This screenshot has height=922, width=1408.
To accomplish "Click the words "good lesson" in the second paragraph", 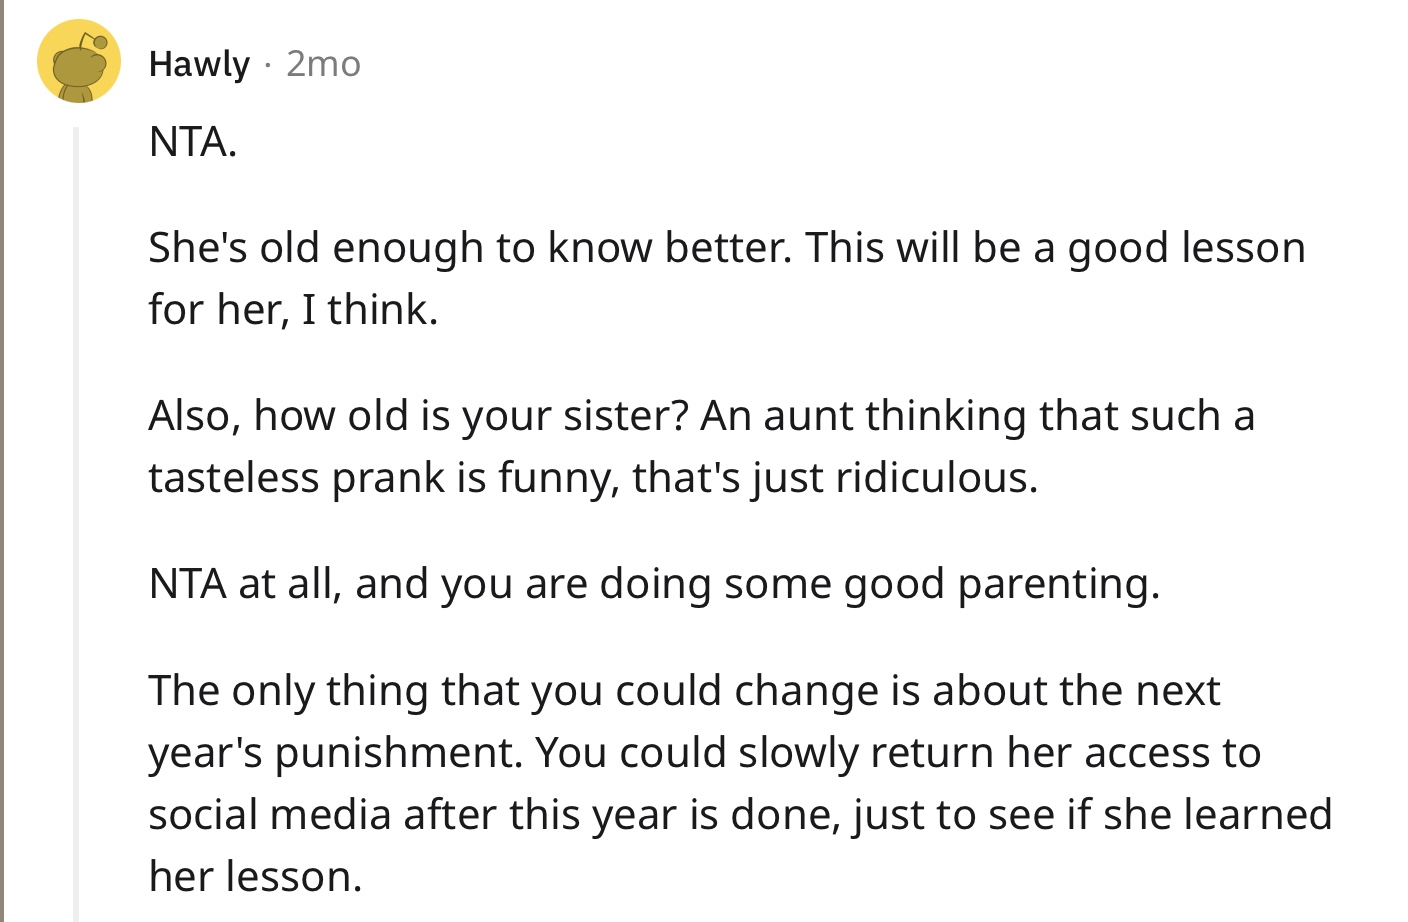I will tap(1187, 250).
